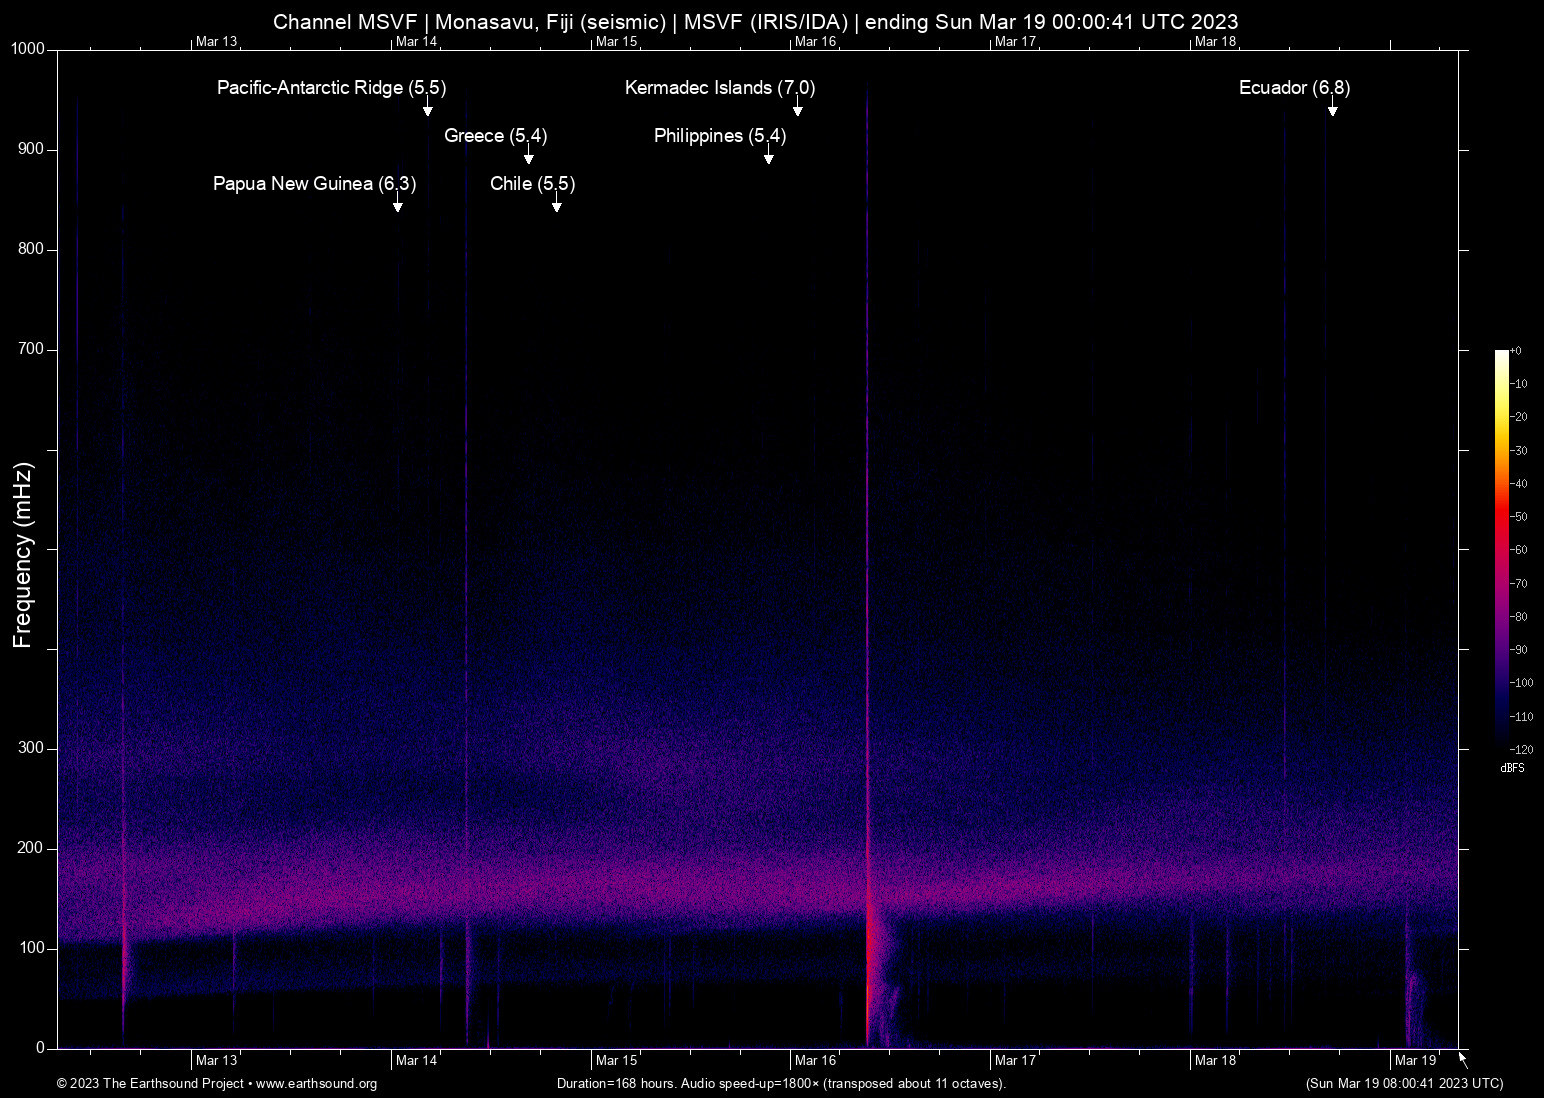This screenshot has height=1098, width=1544.
Task: Click the Mar 19 date tick label
Action: coord(1415,1061)
